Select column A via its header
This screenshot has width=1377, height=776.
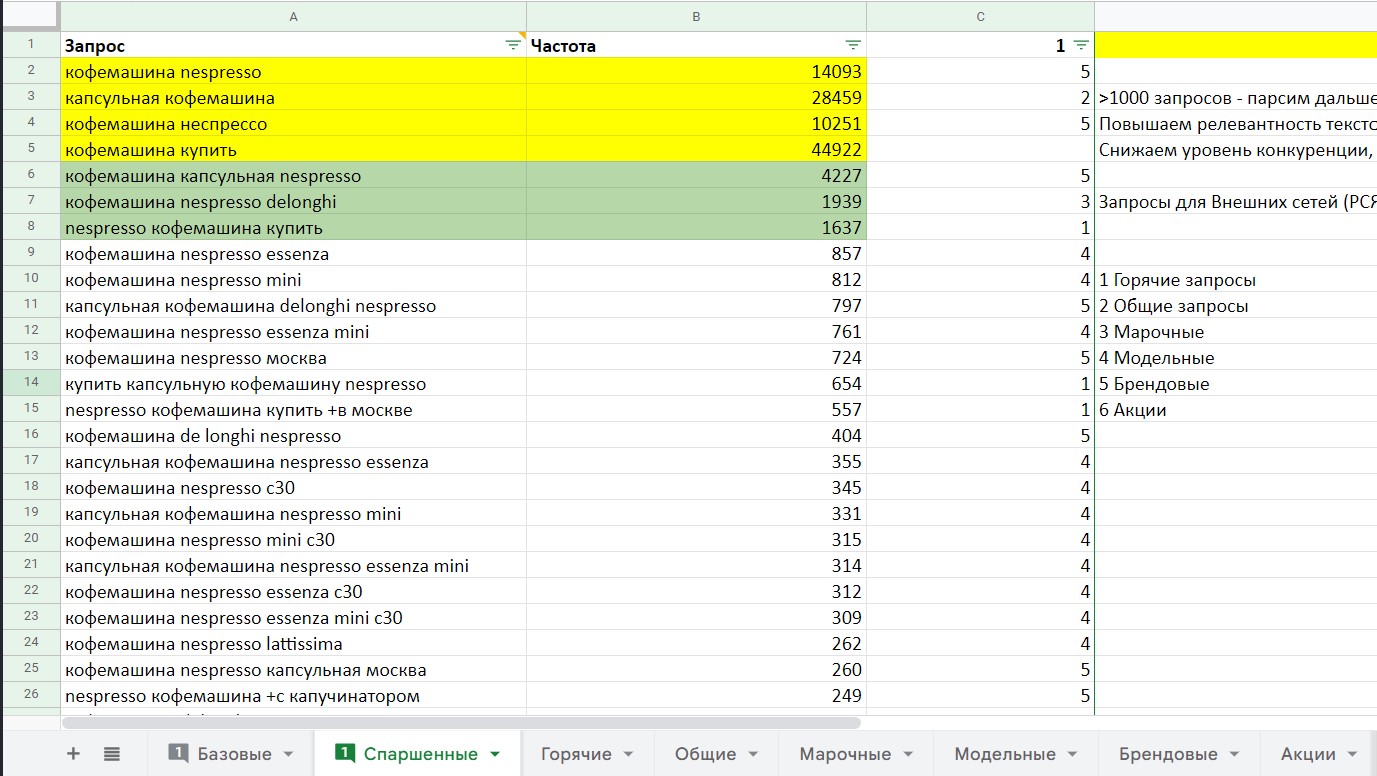pyautogui.click(x=293, y=16)
